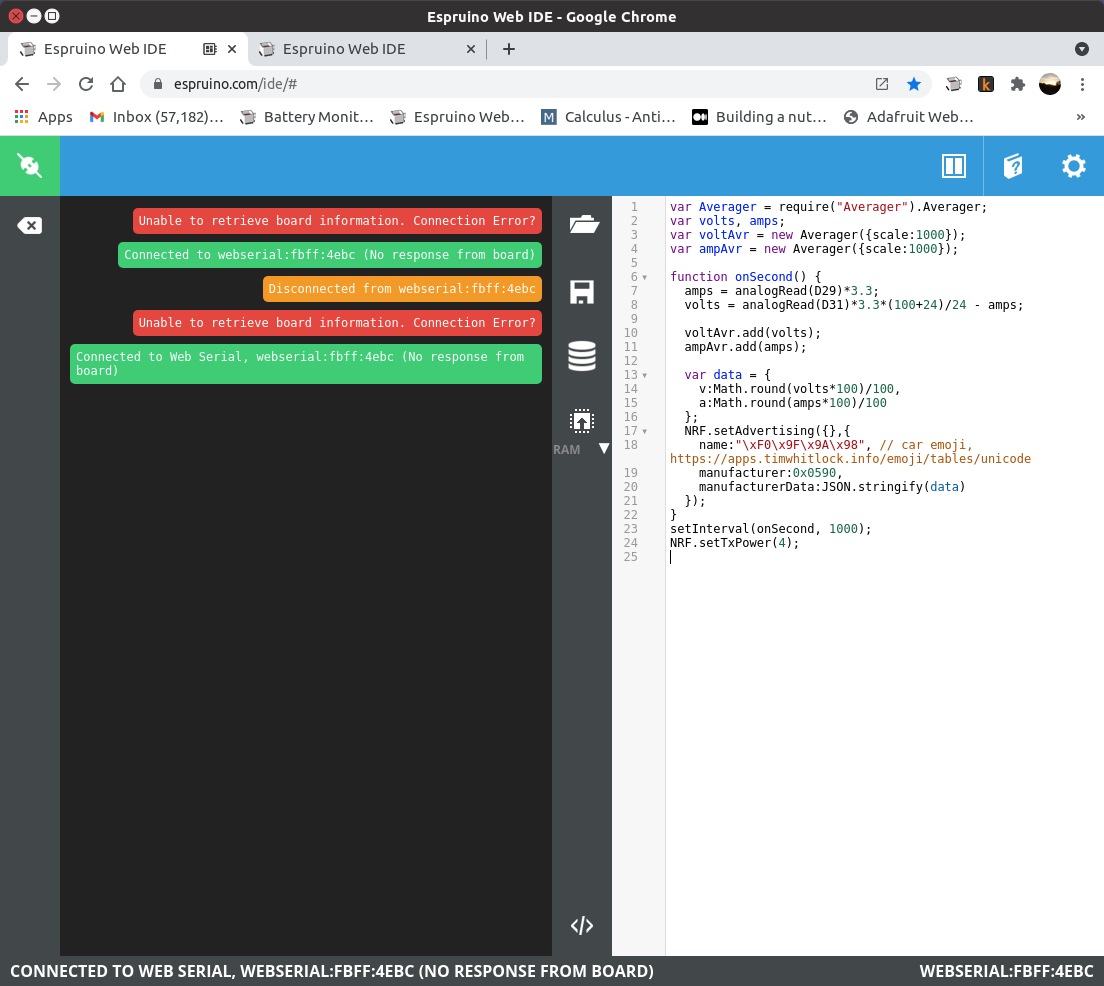Place cursor on empty line 25 in editor

pos(884,557)
